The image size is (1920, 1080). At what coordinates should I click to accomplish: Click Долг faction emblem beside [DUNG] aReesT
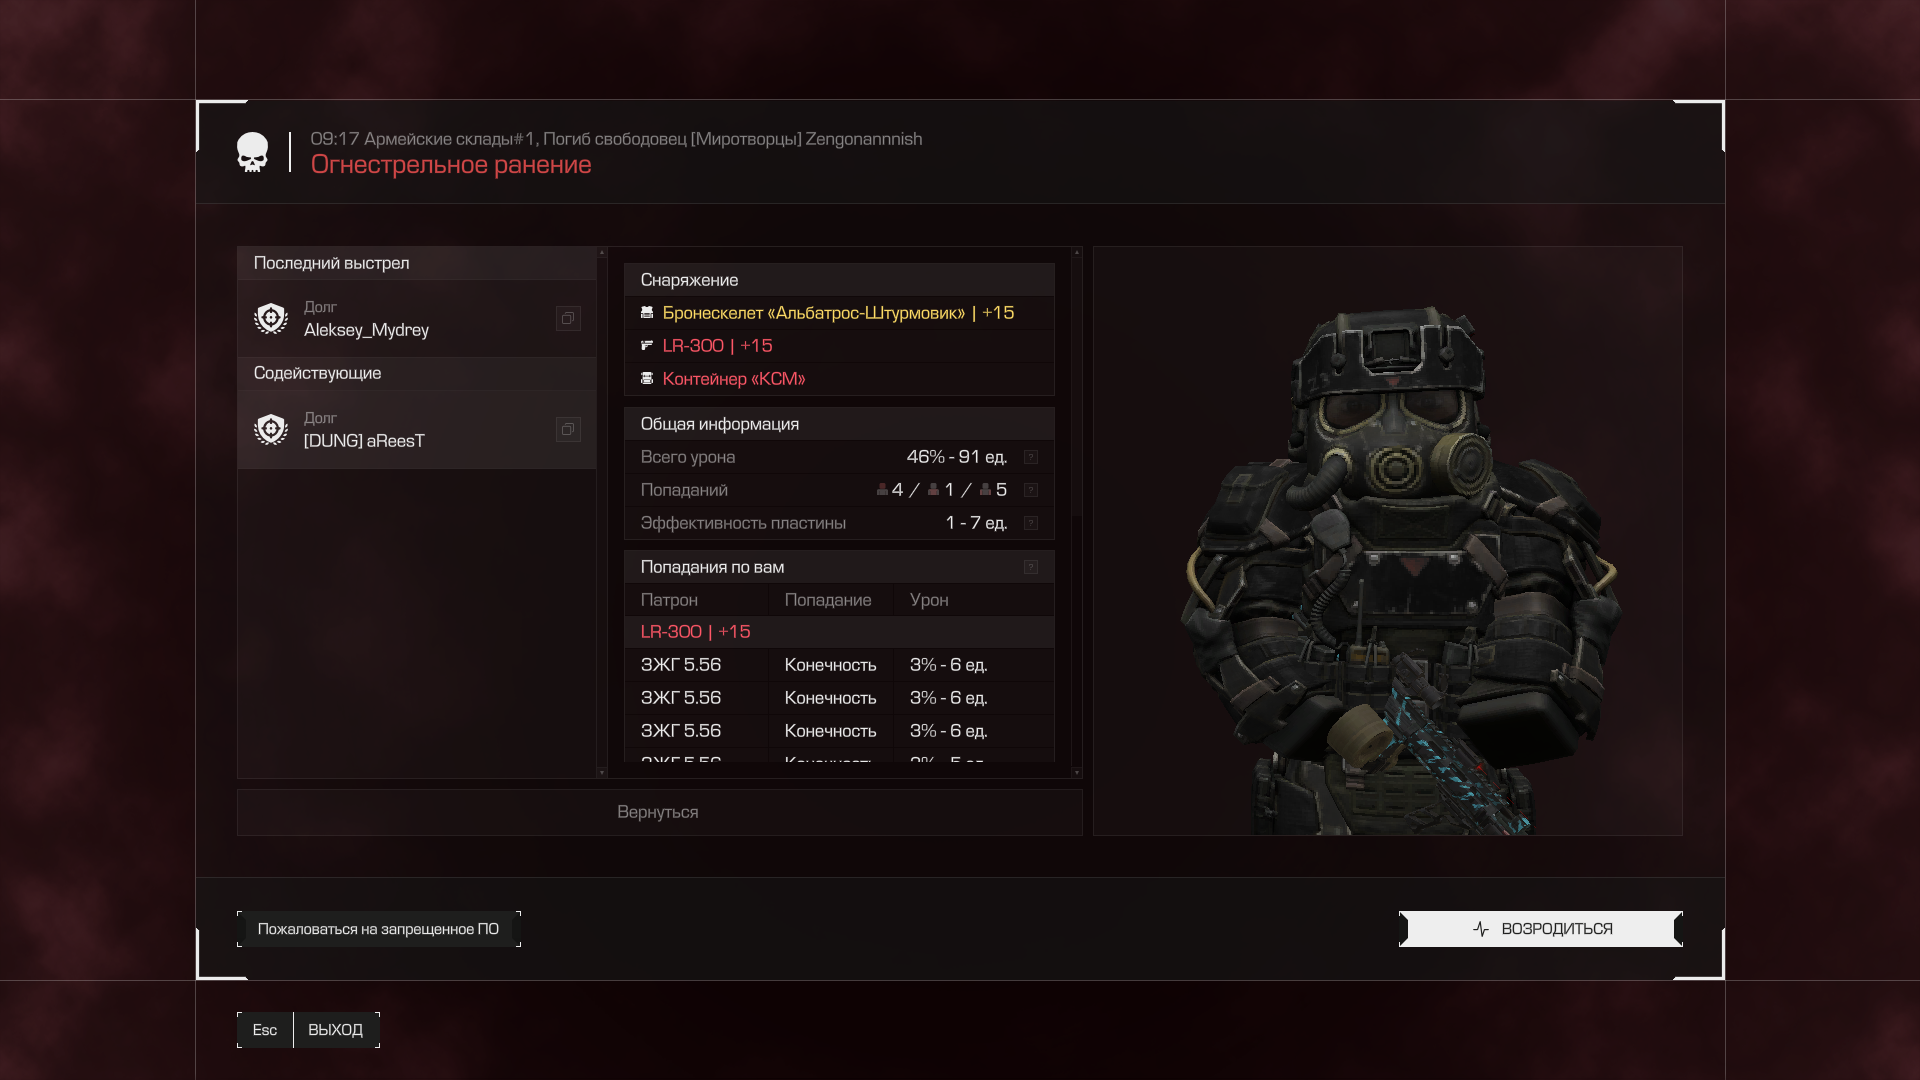(x=271, y=429)
